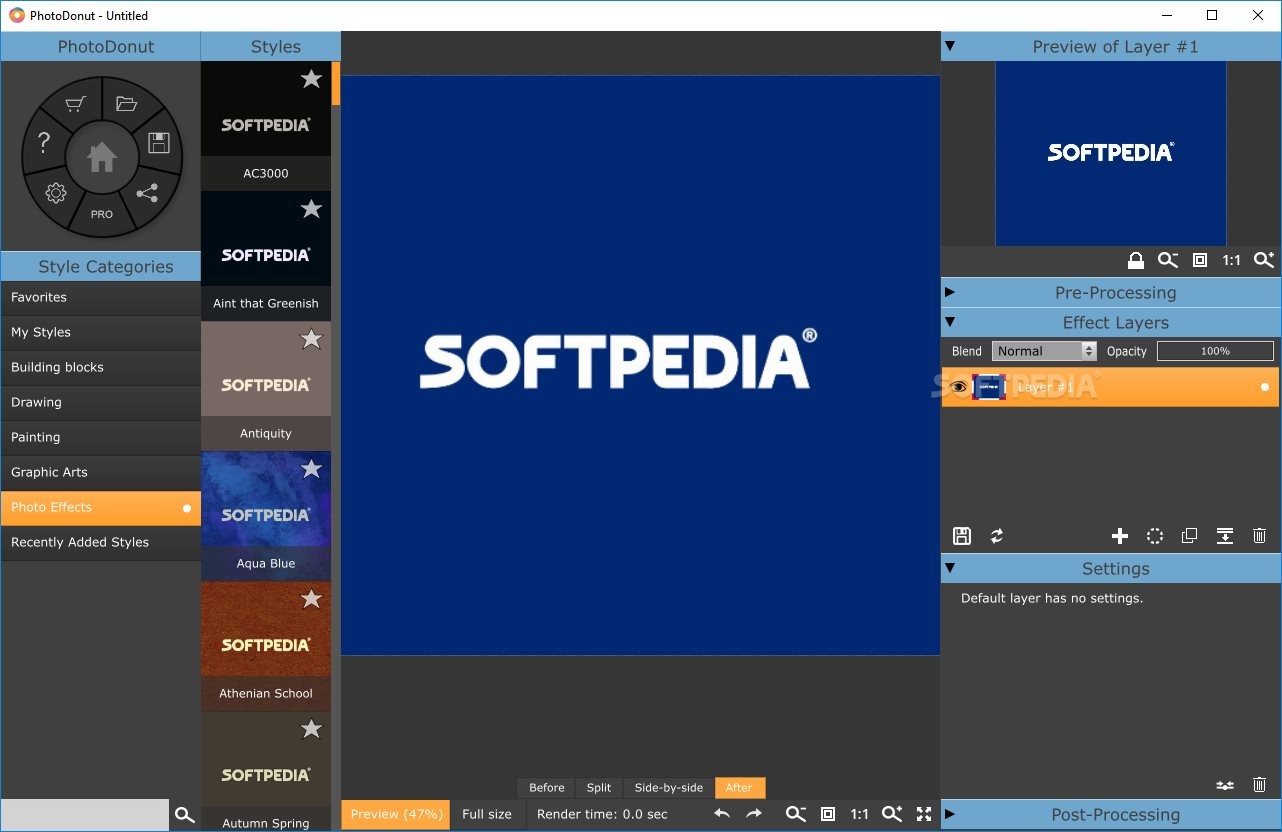Add a new effect layer with plus

point(1120,536)
